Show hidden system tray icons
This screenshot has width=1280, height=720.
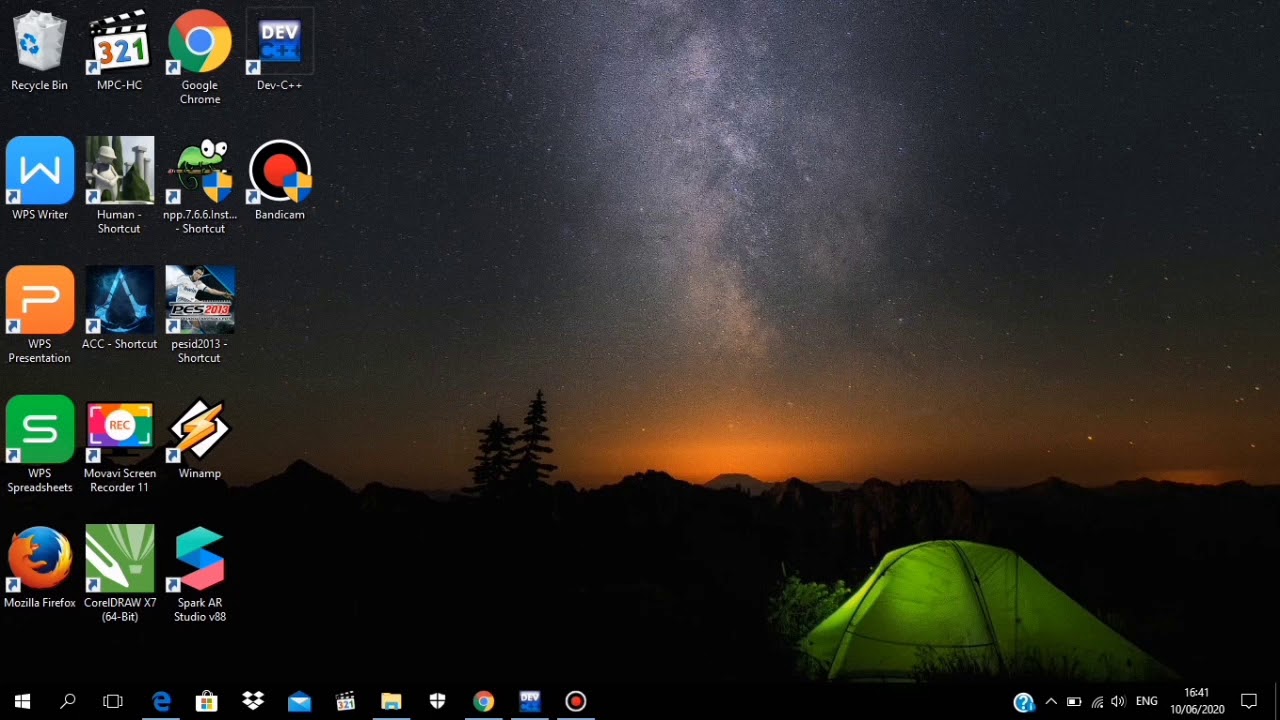coord(1051,702)
